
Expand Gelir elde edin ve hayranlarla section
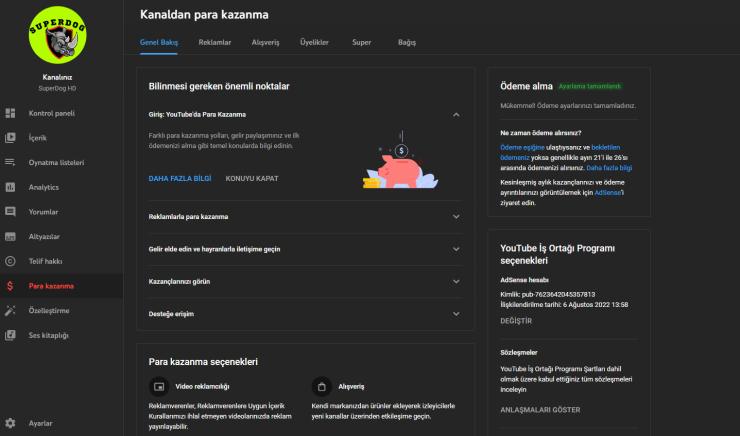(x=456, y=249)
